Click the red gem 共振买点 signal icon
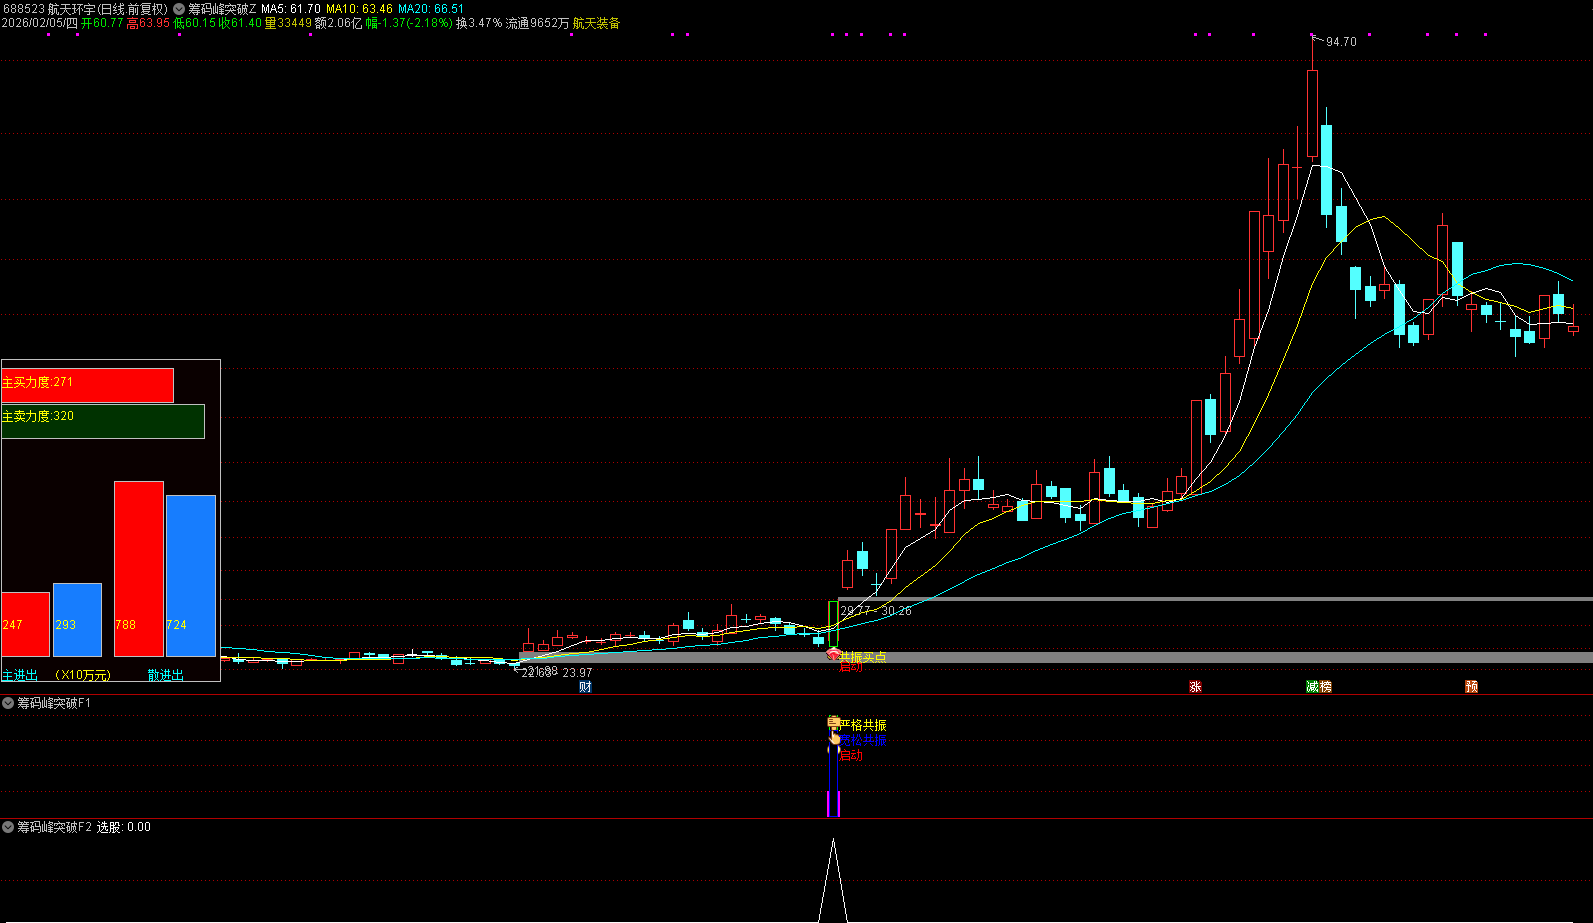Viewport: 1593px width, 923px height. 833,654
